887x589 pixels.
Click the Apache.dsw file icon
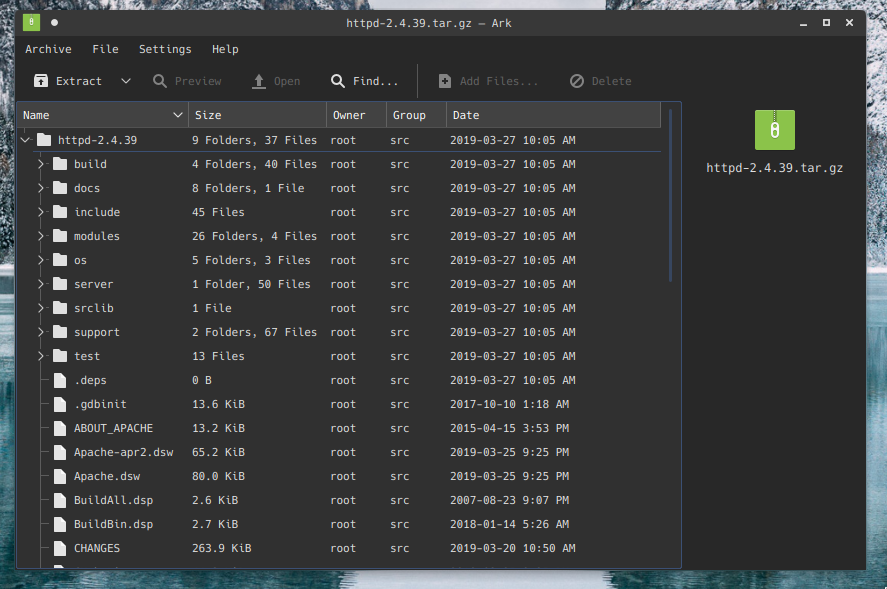60,476
